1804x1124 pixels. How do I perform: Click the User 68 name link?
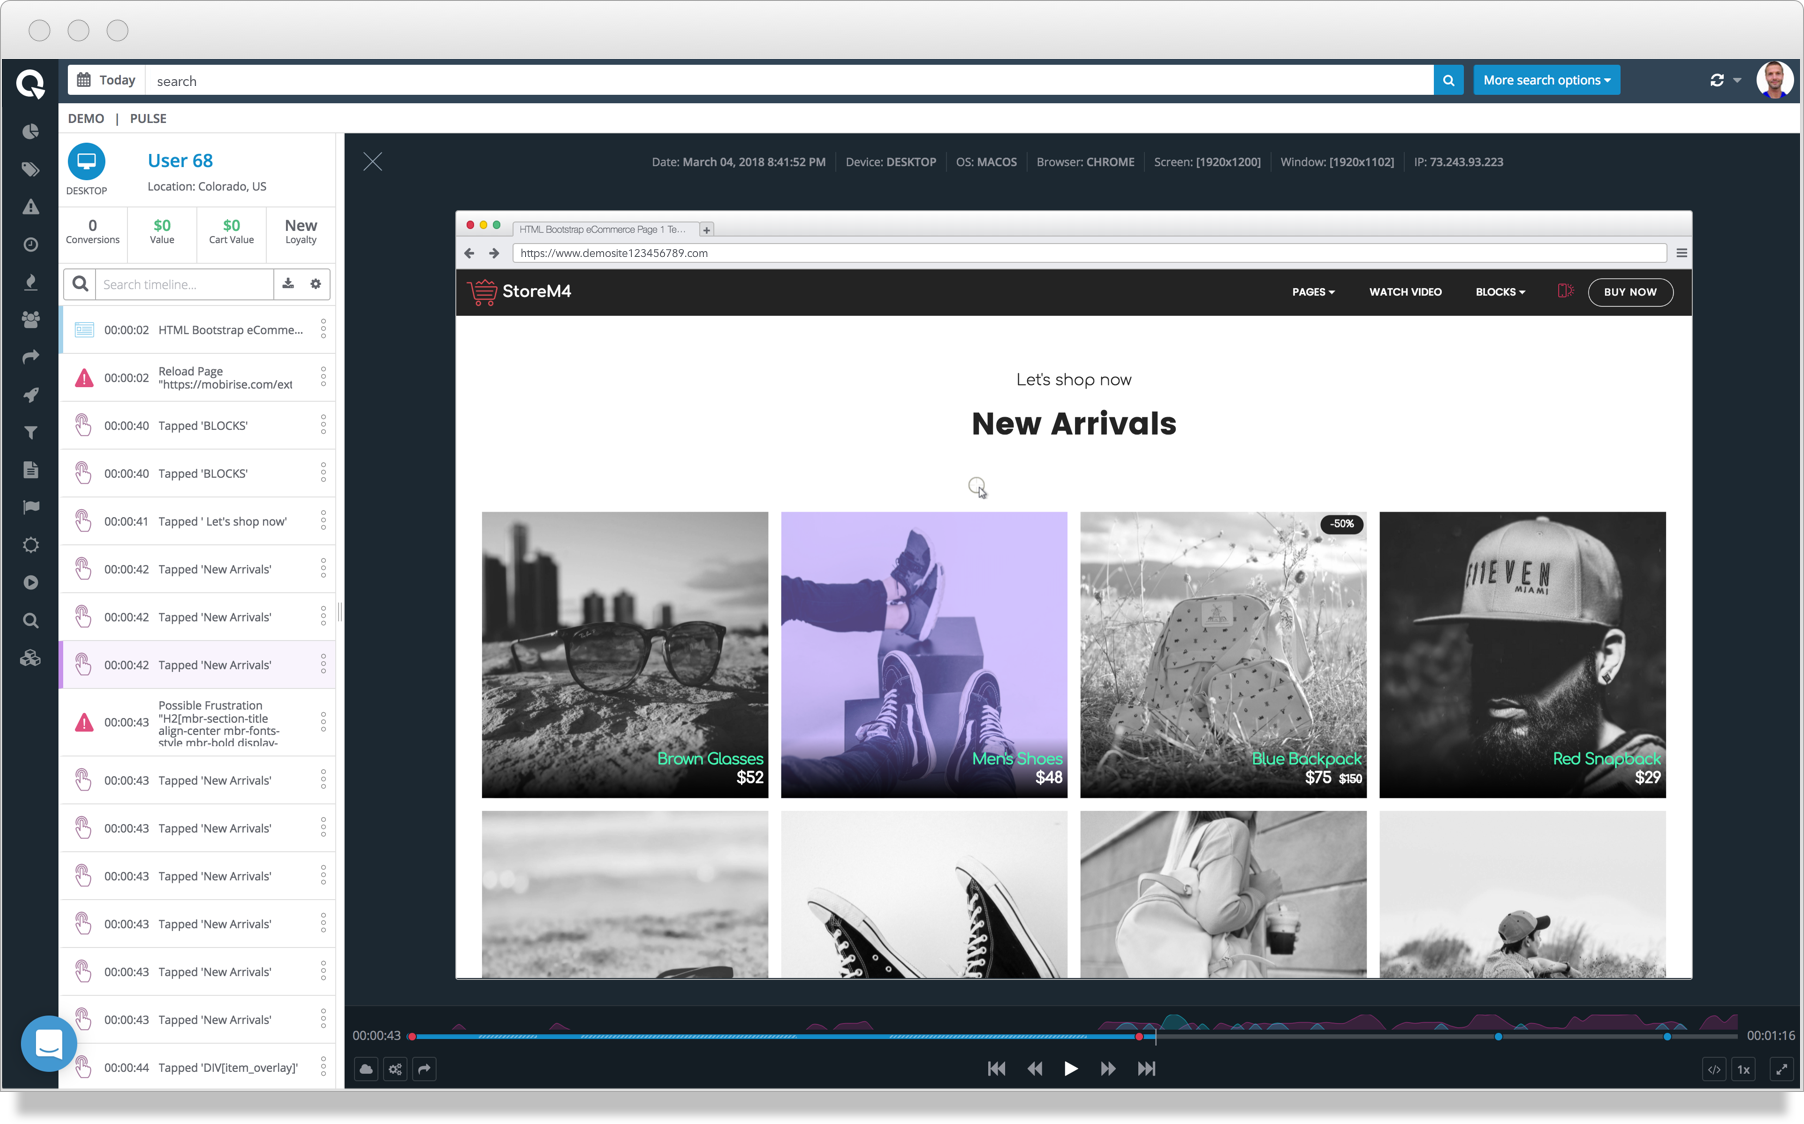coord(180,160)
